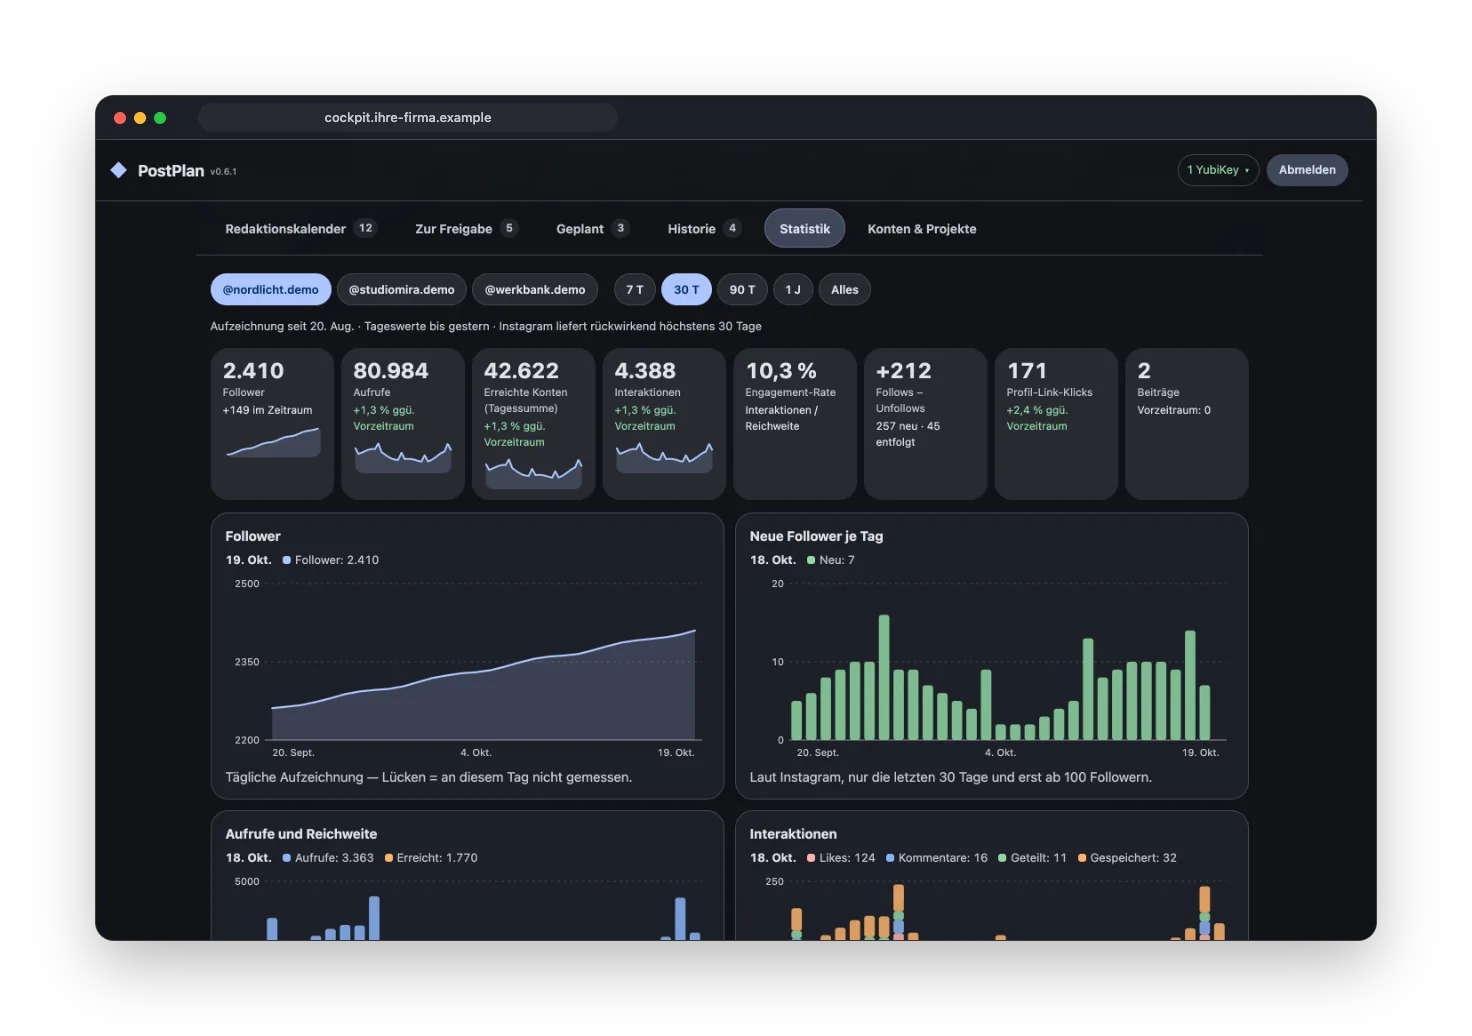Click the Kommentare legend dot

pyautogui.click(x=890, y=858)
